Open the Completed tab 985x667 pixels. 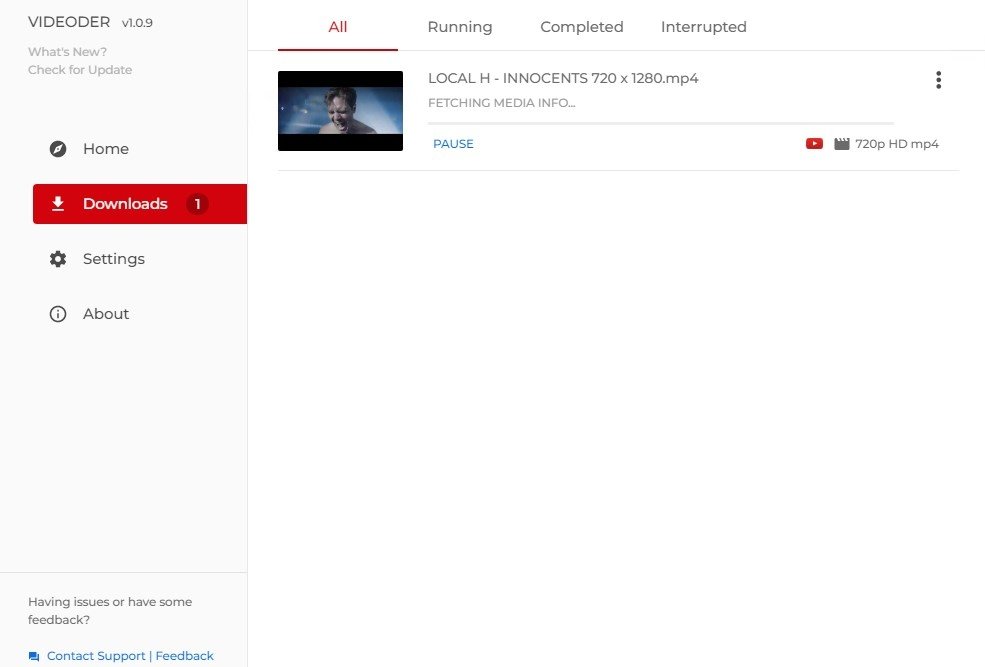pos(582,27)
